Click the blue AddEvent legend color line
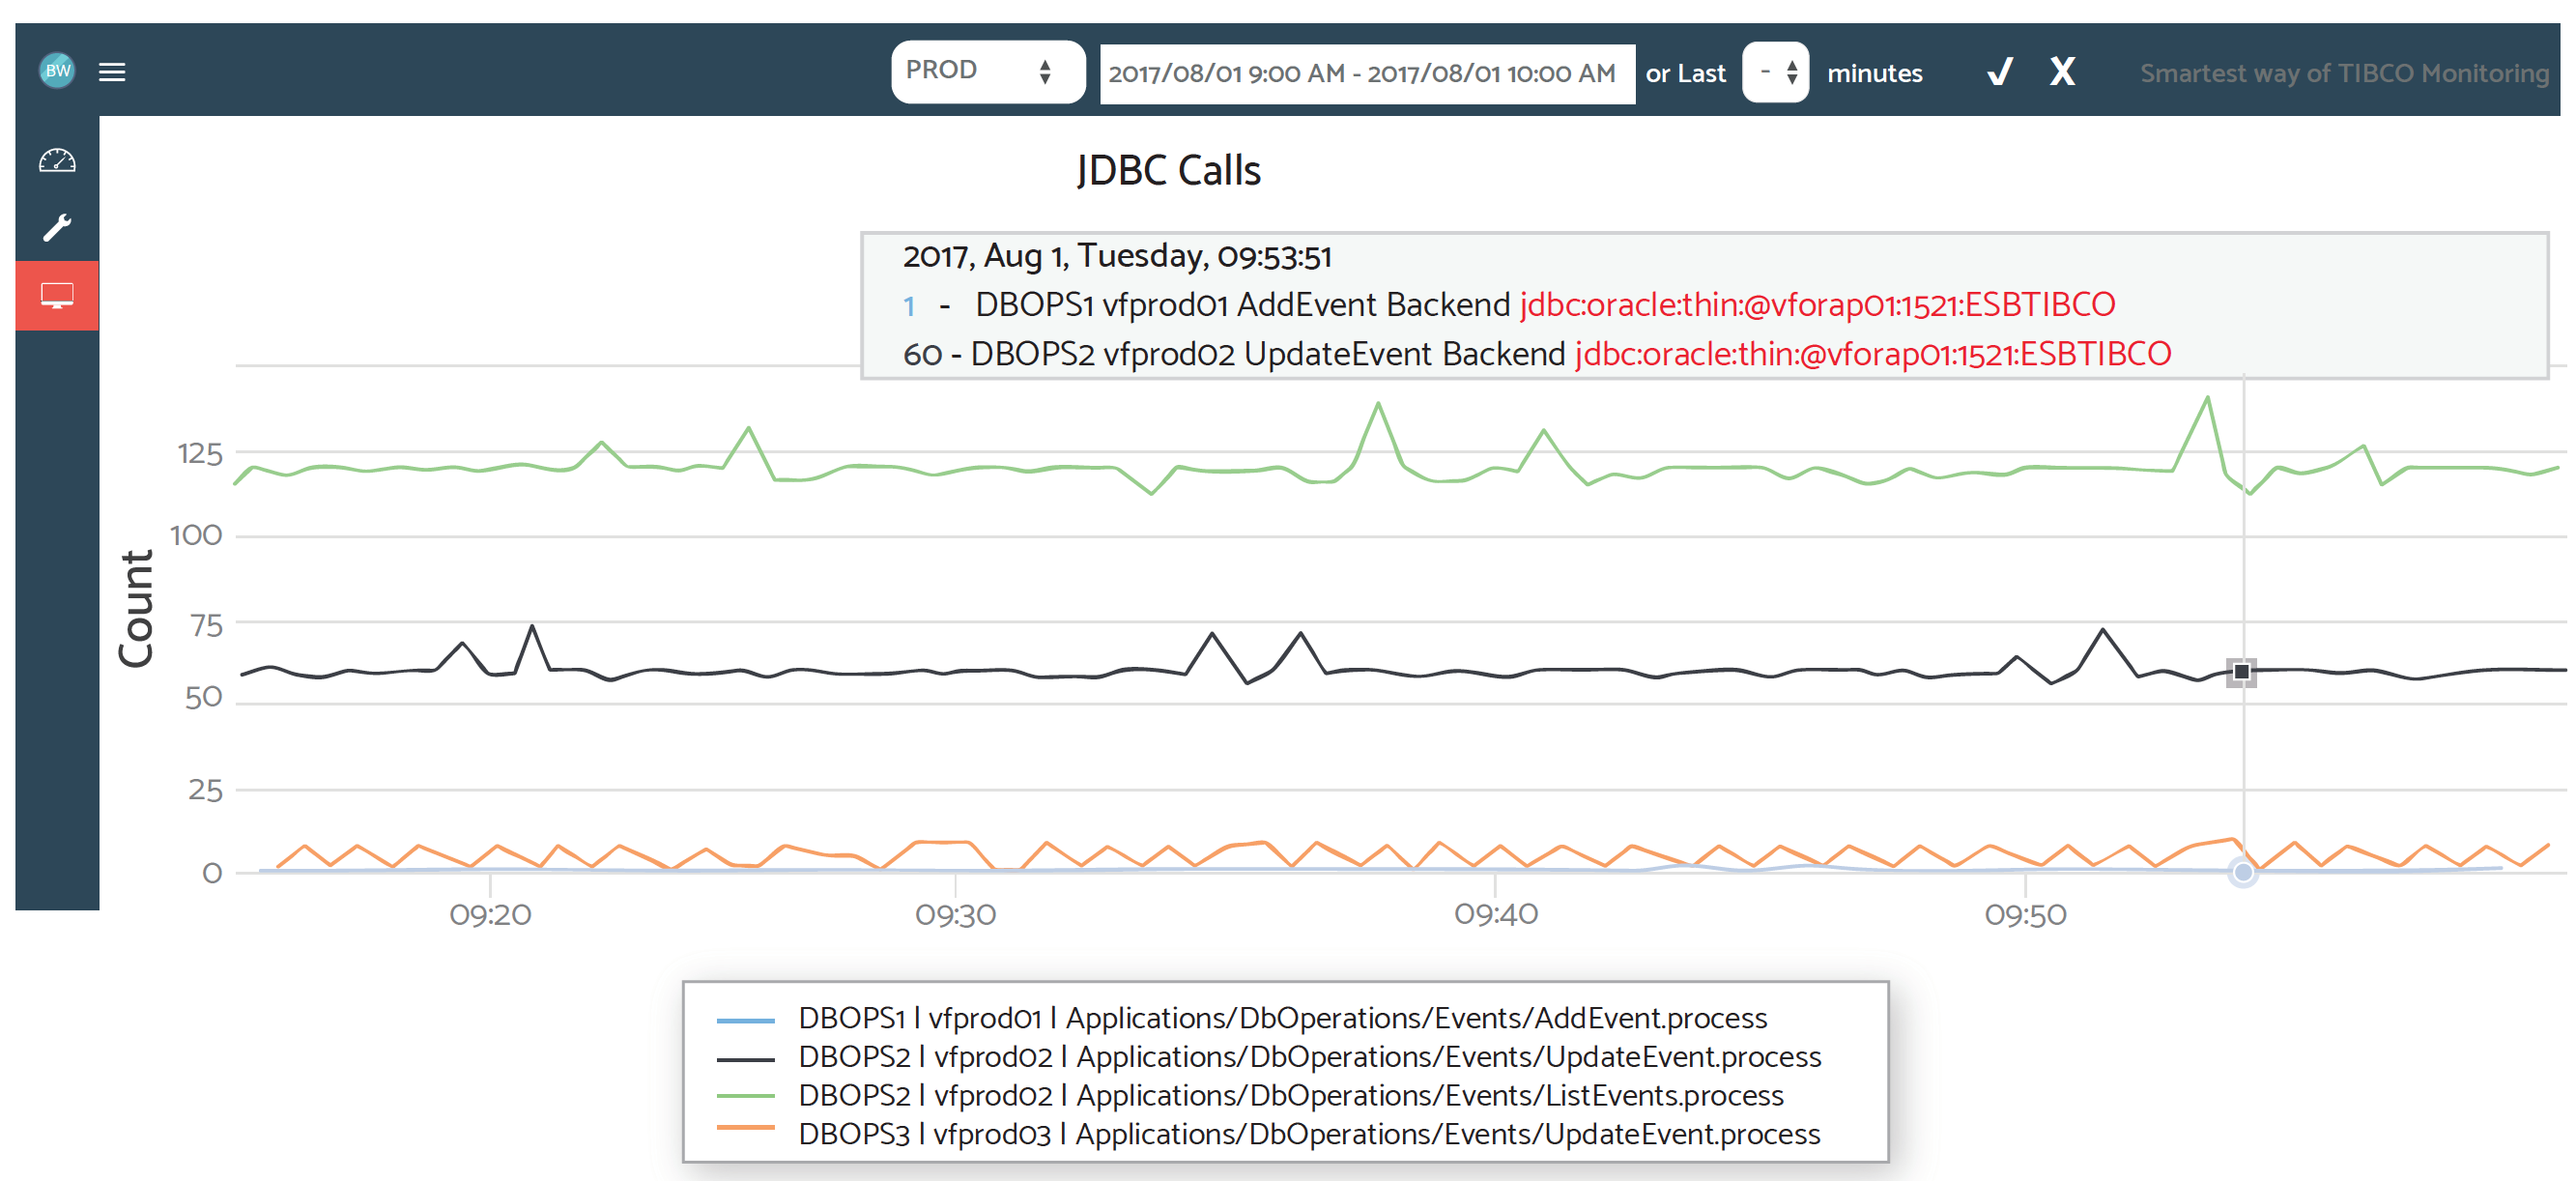Screen dimensions: 2576x1181 (x=745, y=1020)
